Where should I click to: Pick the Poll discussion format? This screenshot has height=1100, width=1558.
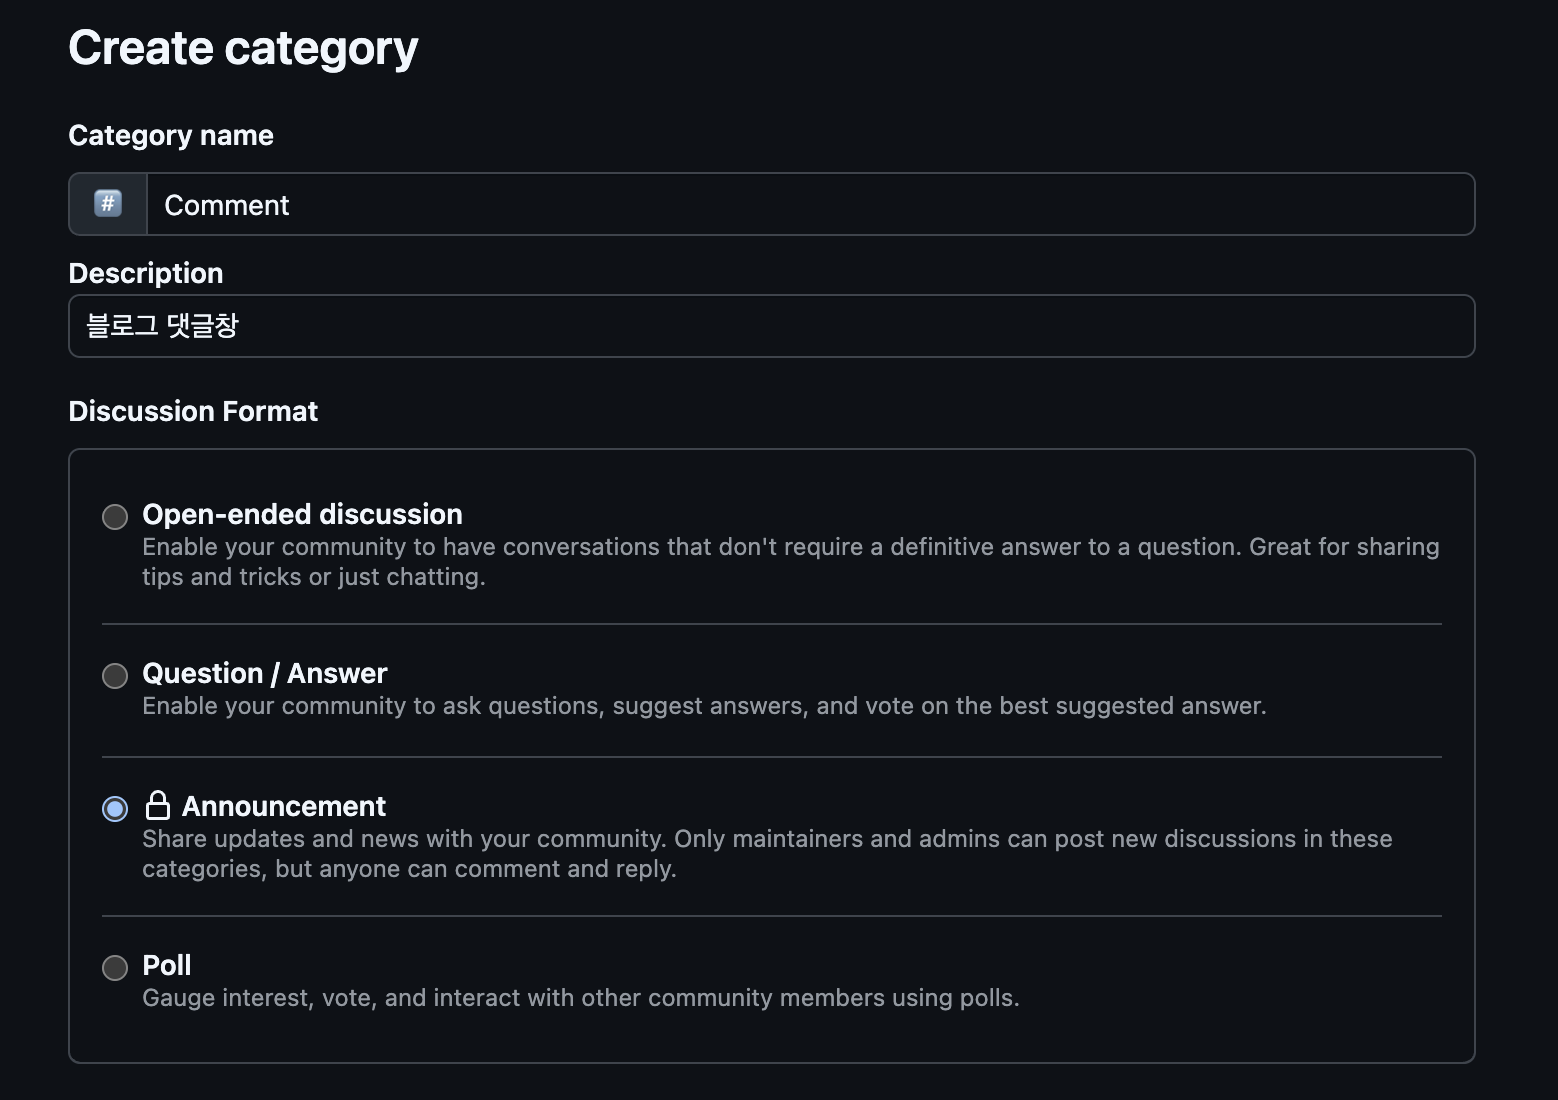(114, 968)
